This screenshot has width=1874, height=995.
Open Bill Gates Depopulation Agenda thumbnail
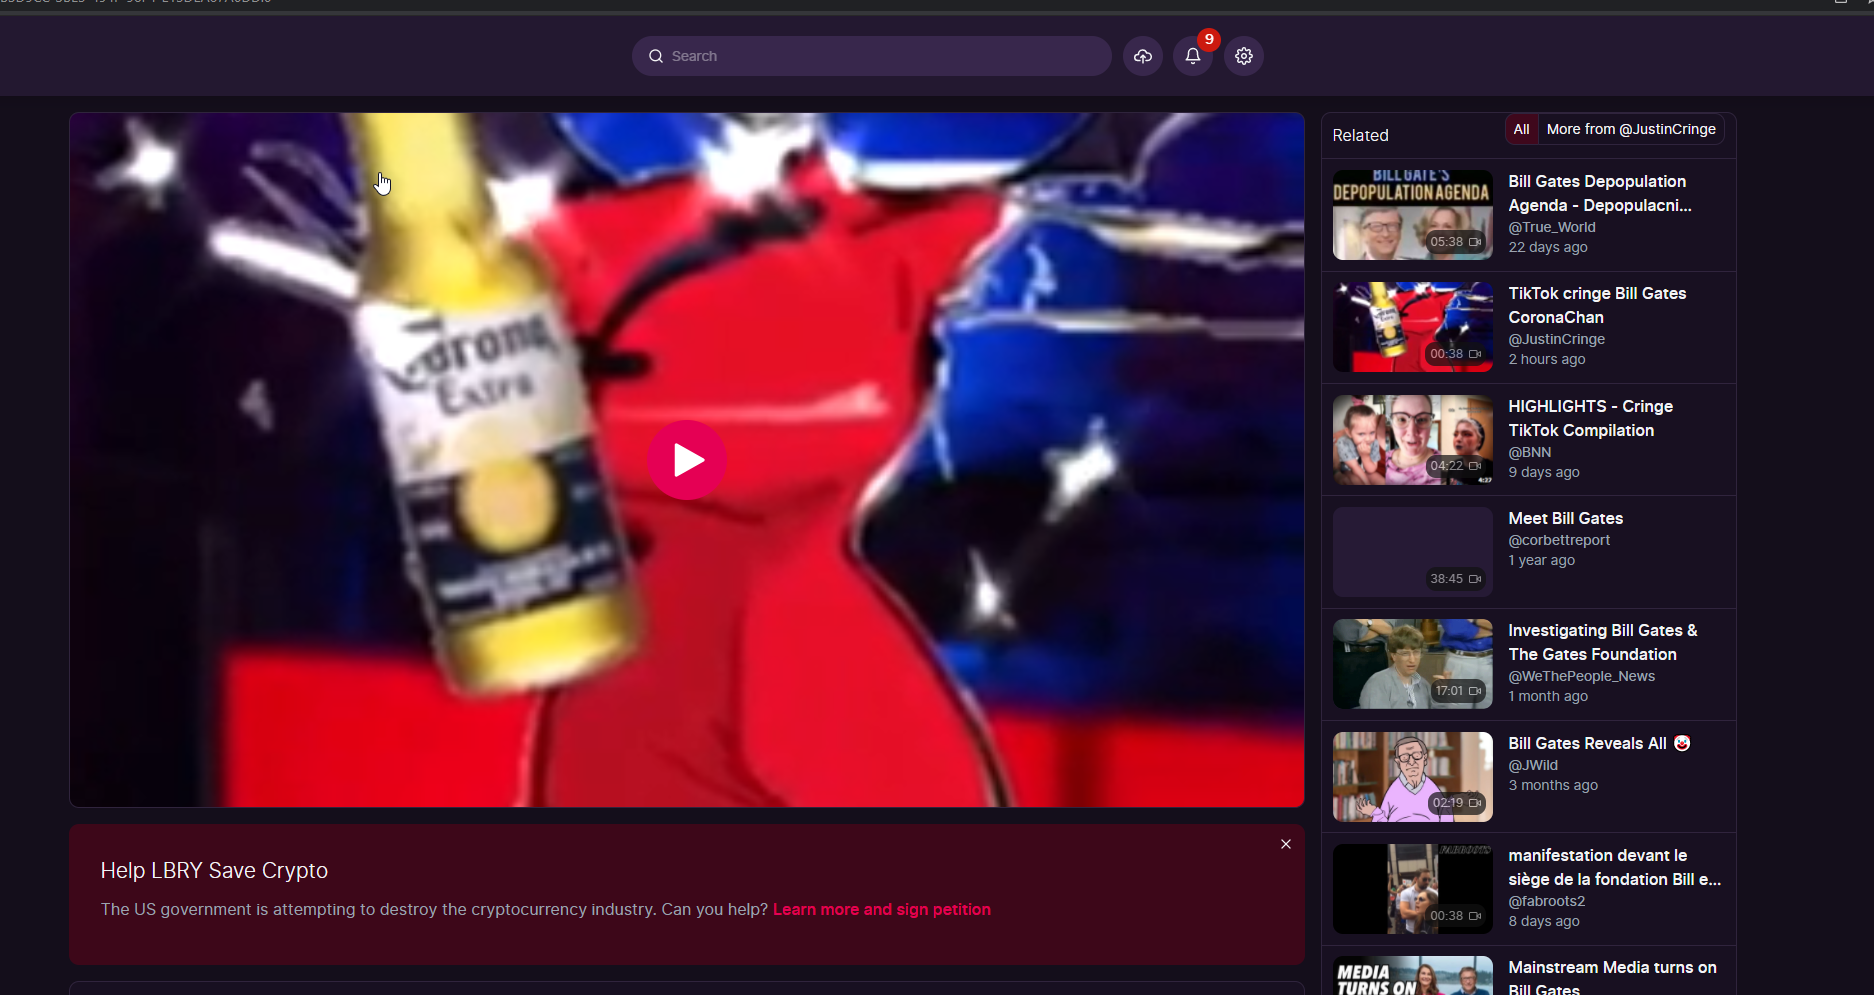tap(1412, 215)
